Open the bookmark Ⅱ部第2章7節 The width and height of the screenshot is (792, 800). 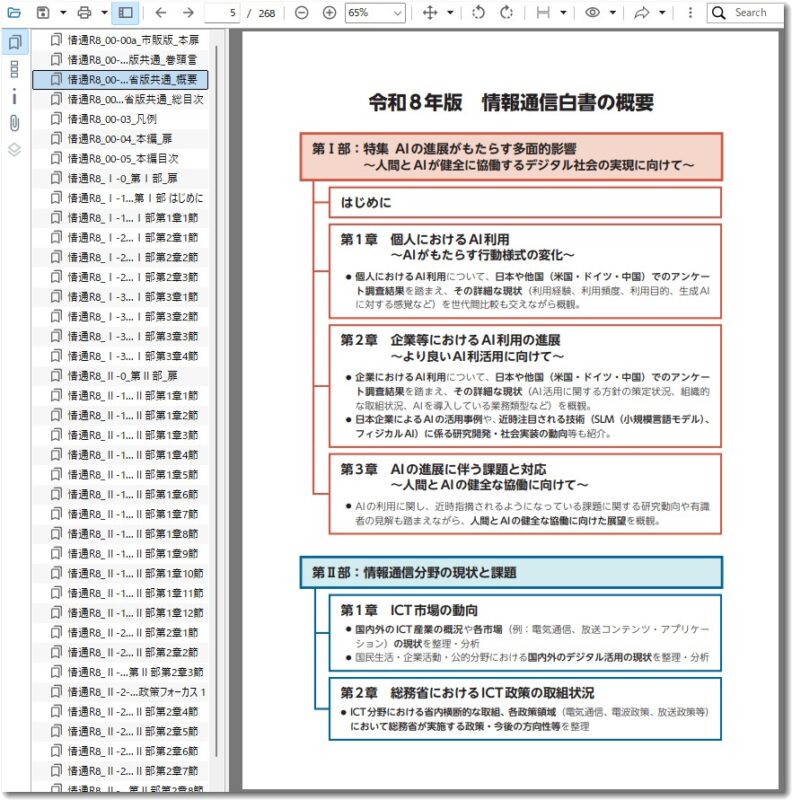(121, 771)
